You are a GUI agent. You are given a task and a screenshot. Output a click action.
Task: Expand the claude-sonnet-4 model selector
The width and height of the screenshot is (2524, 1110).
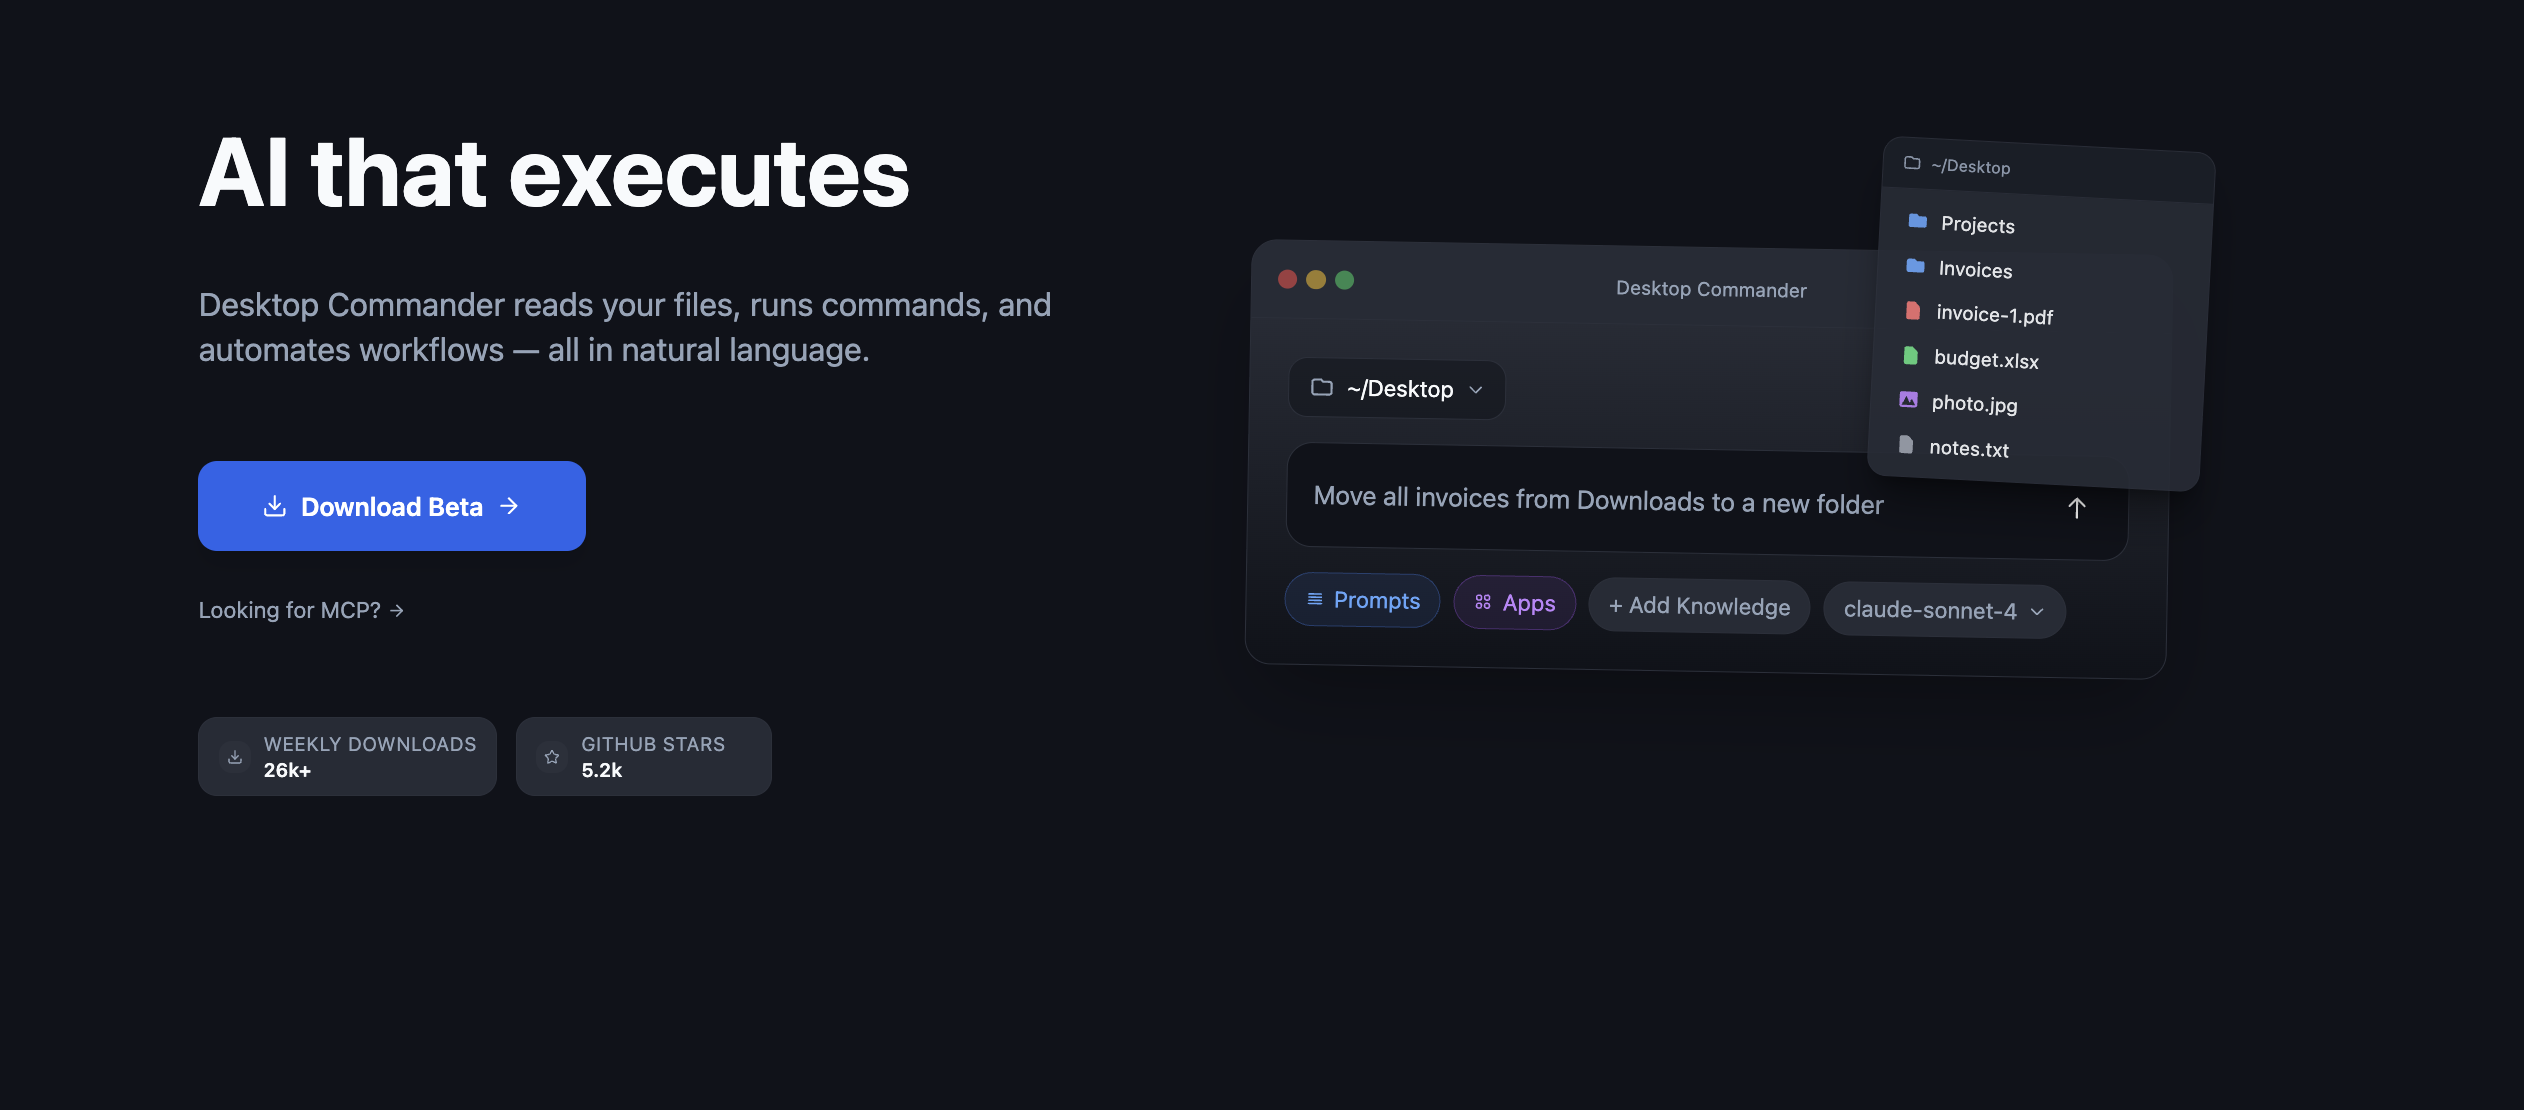point(1943,610)
